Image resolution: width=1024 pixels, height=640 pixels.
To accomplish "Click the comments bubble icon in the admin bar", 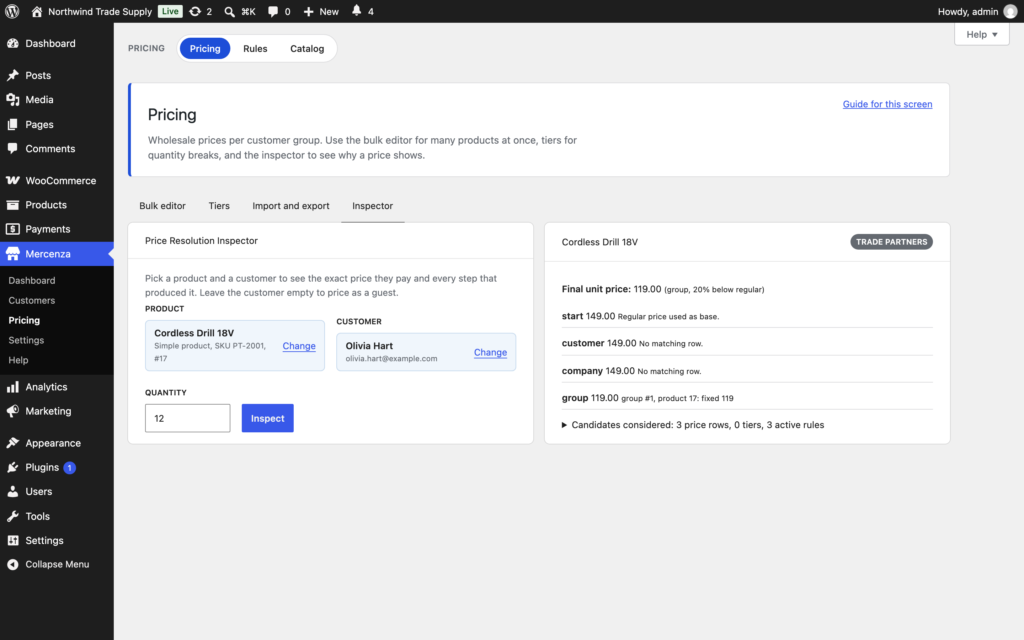I will (273, 11).
